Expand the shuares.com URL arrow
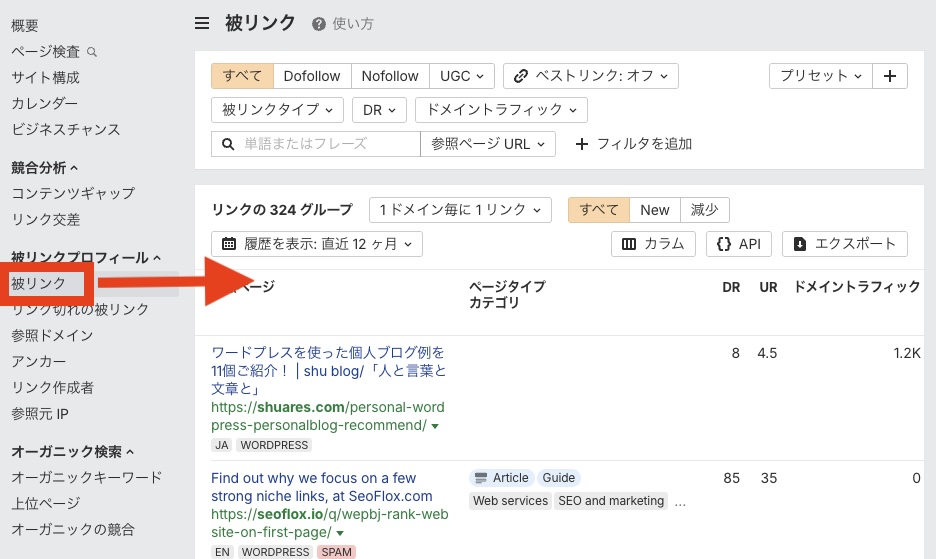Viewport: 936px width, 559px height. [435, 426]
